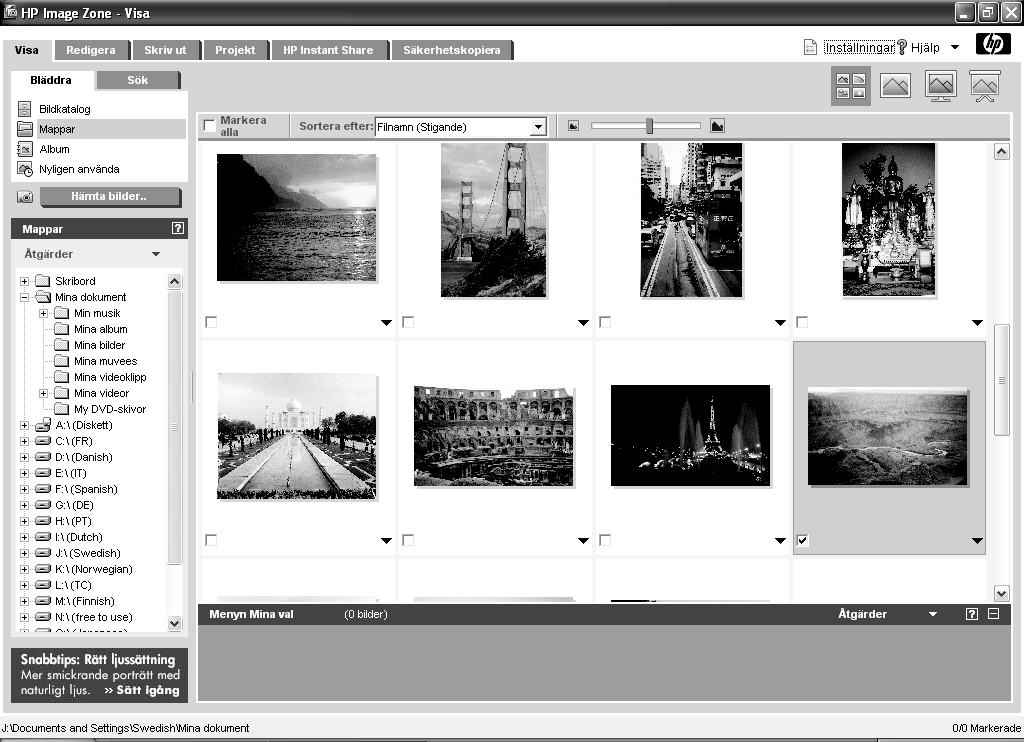Image resolution: width=1024 pixels, height=742 pixels.
Task: Click the camera icon beside Hämta bilder
Action: 25,197
